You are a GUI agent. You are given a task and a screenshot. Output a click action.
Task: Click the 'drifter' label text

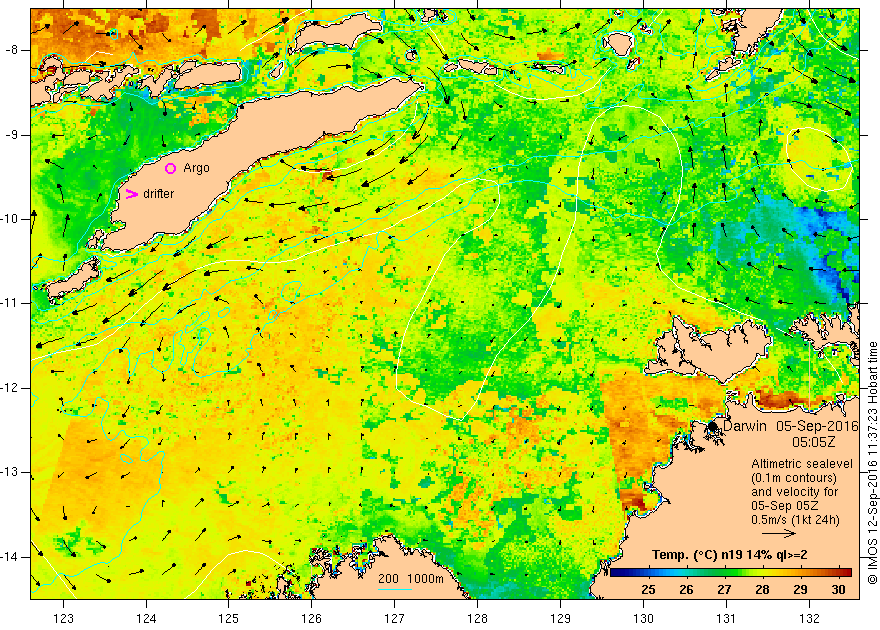pyautogui.click(x=159, y=194)
